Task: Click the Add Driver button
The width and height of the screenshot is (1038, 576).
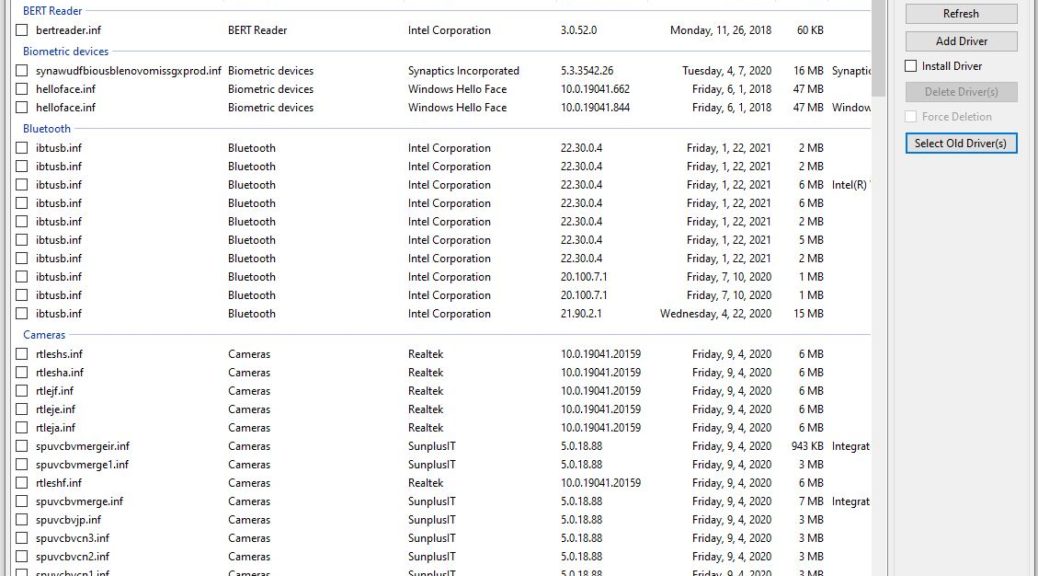Action: coord(961,41)
